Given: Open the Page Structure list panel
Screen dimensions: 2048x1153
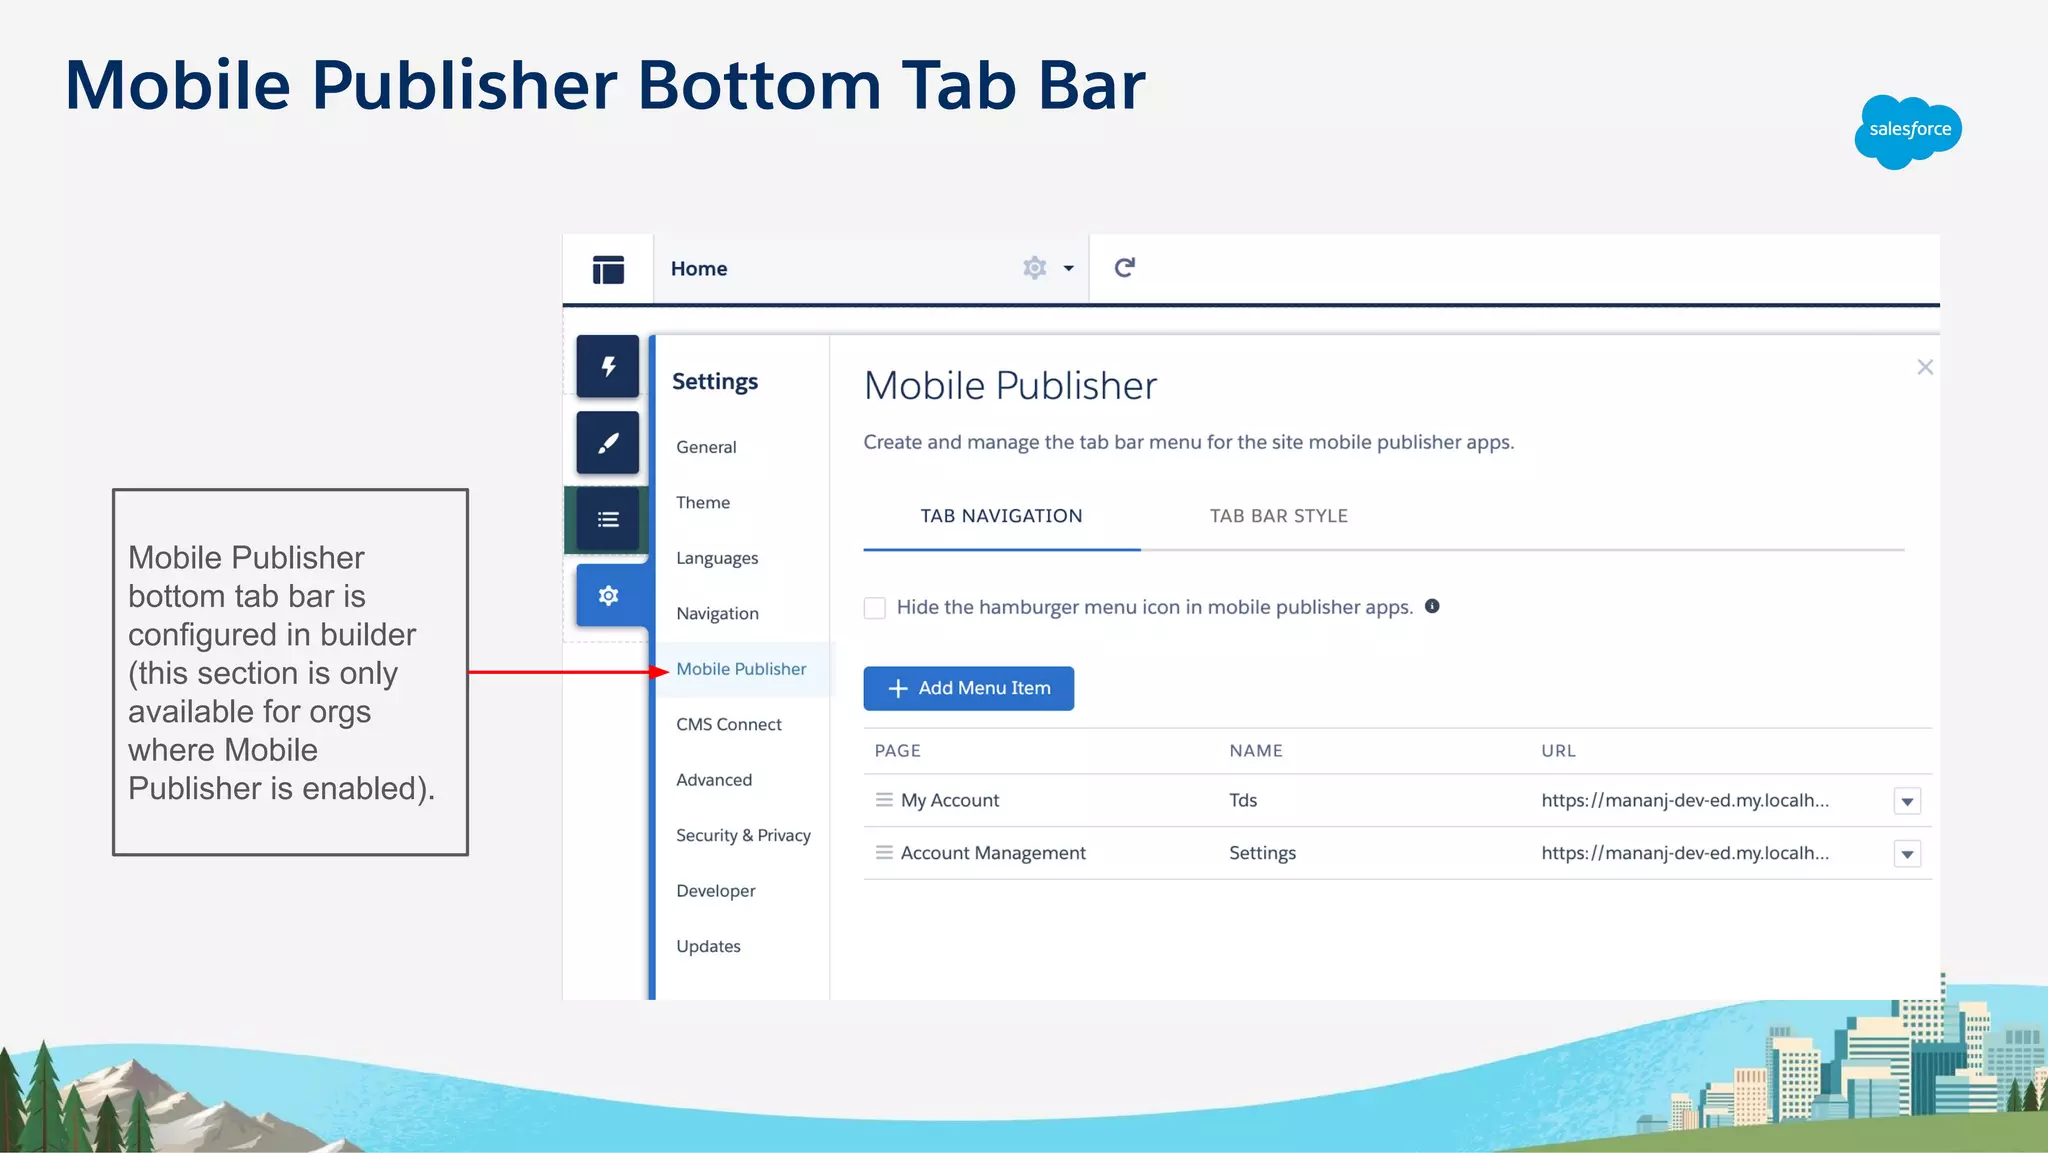Looking at the screenshot, I should click(x=607, y=519).
